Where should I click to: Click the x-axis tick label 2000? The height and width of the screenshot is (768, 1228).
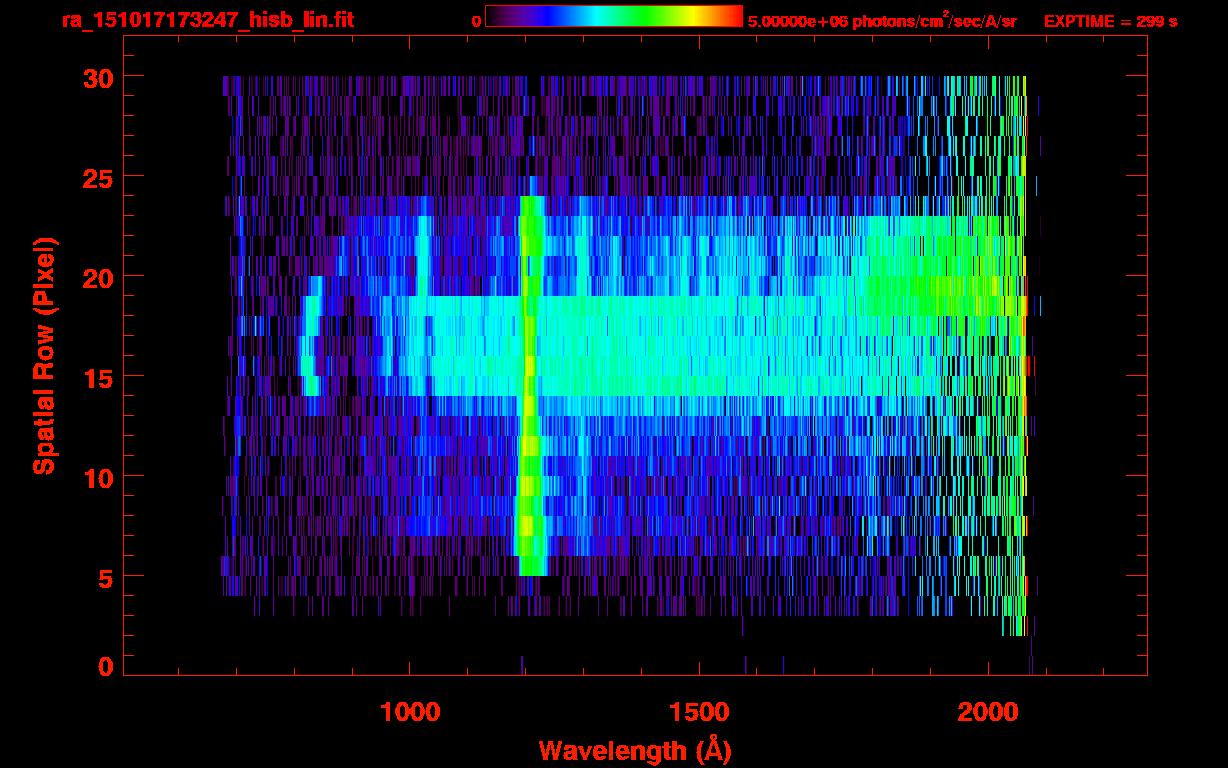[x=988, y=712]
